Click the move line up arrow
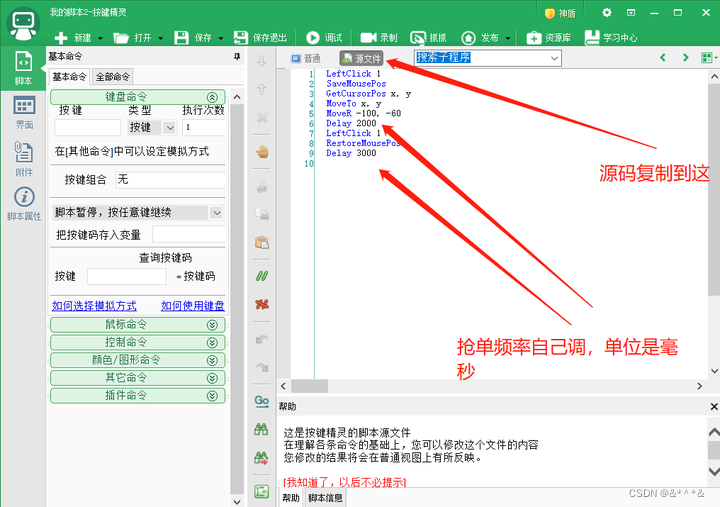This screenshot has height=507, width=720. pos(262,89)
